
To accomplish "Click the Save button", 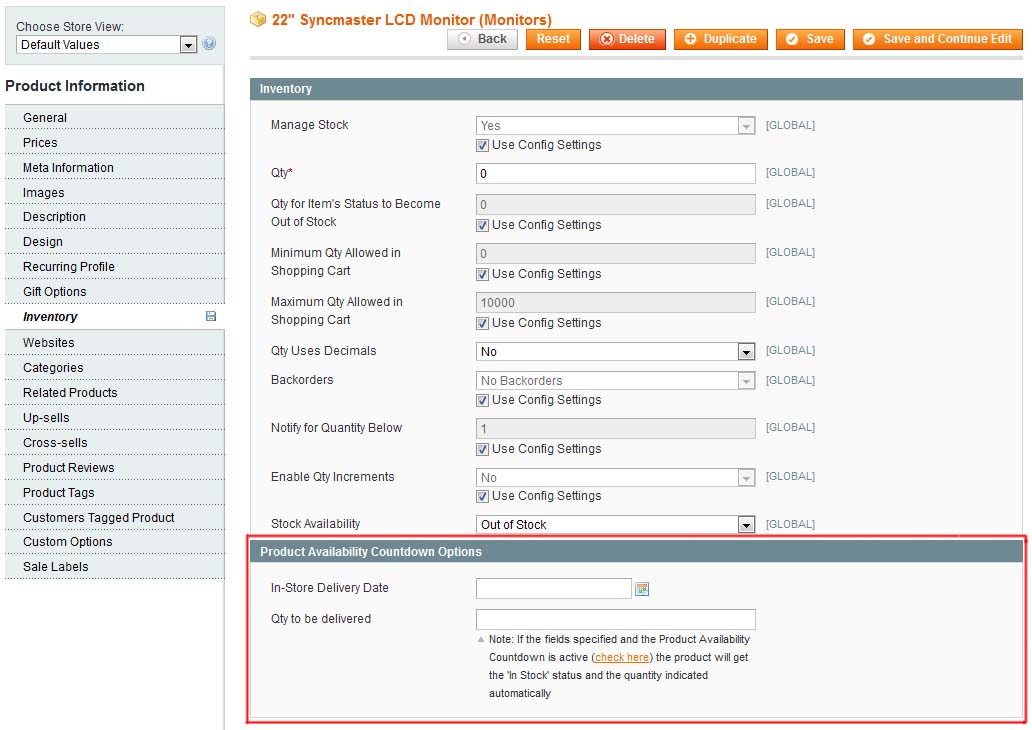I will (810, 39).
